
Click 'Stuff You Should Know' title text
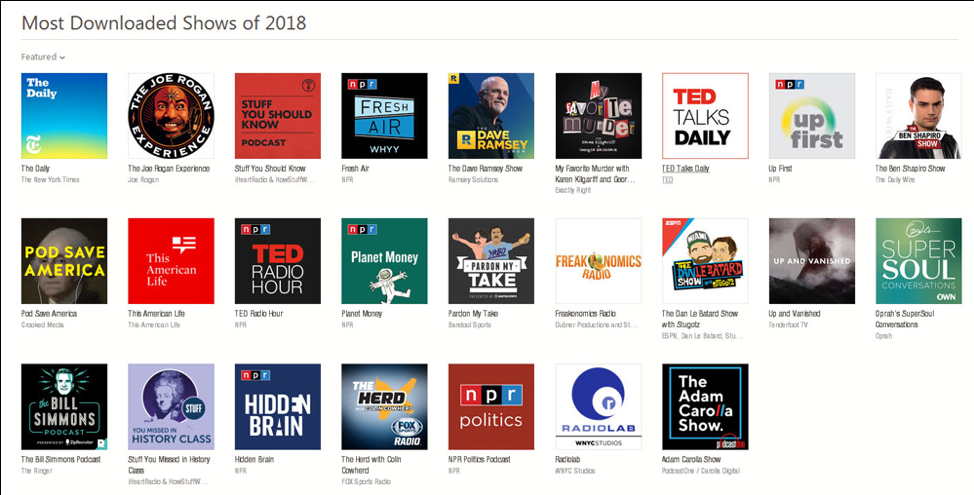pos(270,168)
